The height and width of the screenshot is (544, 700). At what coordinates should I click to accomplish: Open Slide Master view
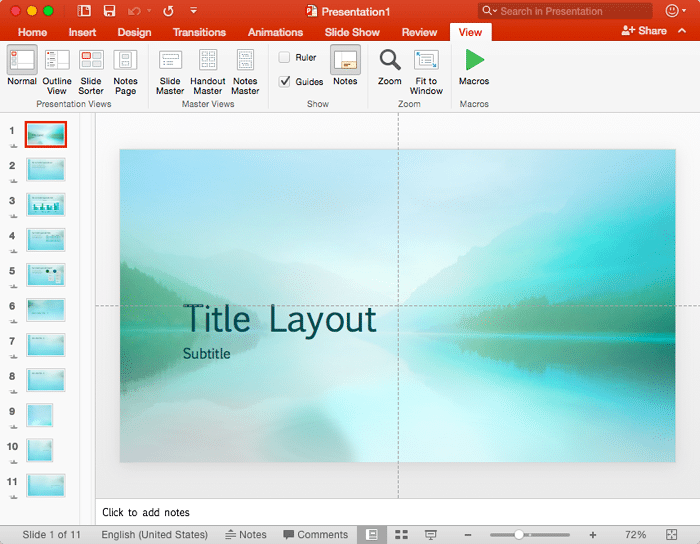pyautogui.click(x=170, y=71)
